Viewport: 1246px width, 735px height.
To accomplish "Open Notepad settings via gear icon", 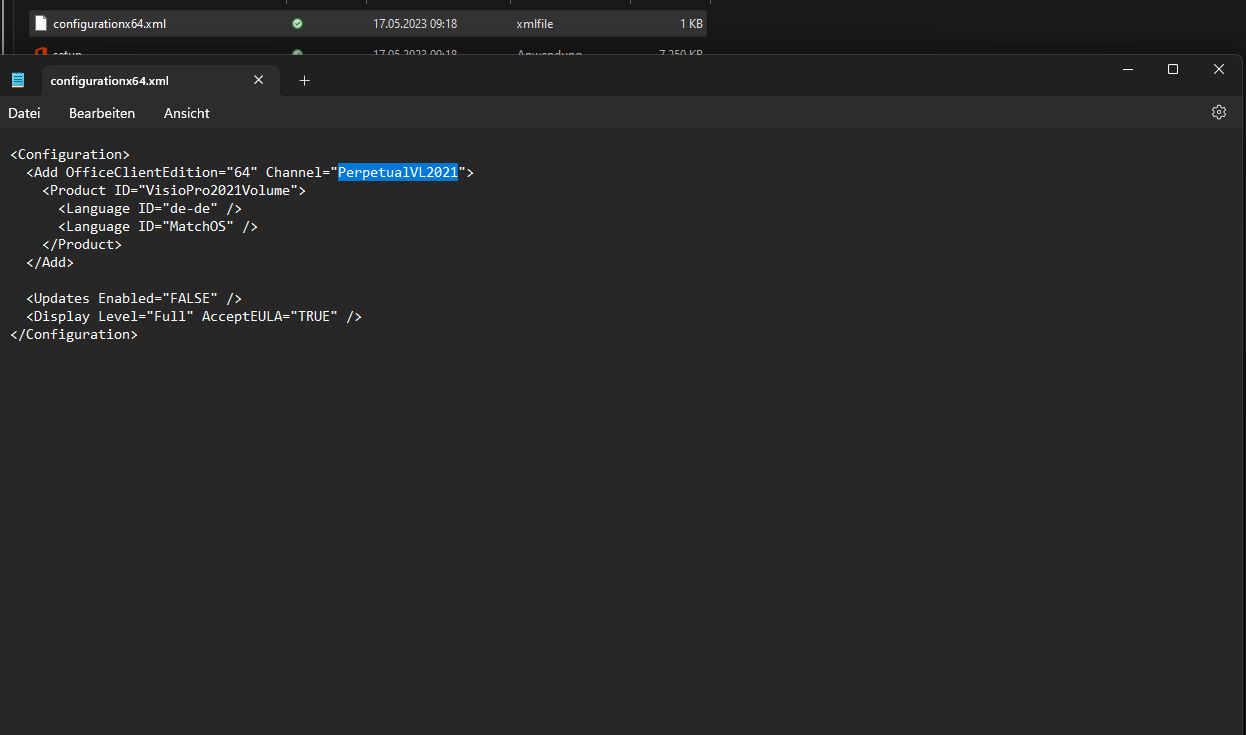I will click(1218, 113).
